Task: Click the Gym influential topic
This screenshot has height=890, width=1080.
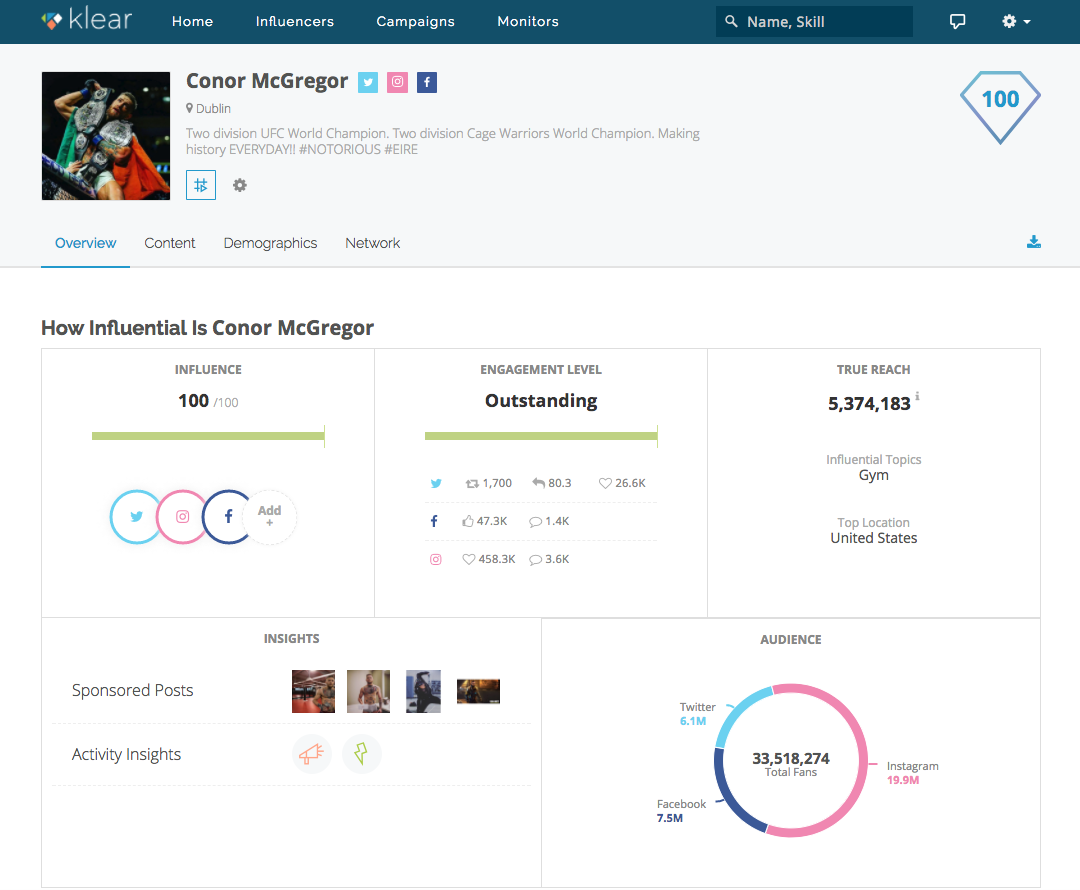Action: [x=873, y=475]
